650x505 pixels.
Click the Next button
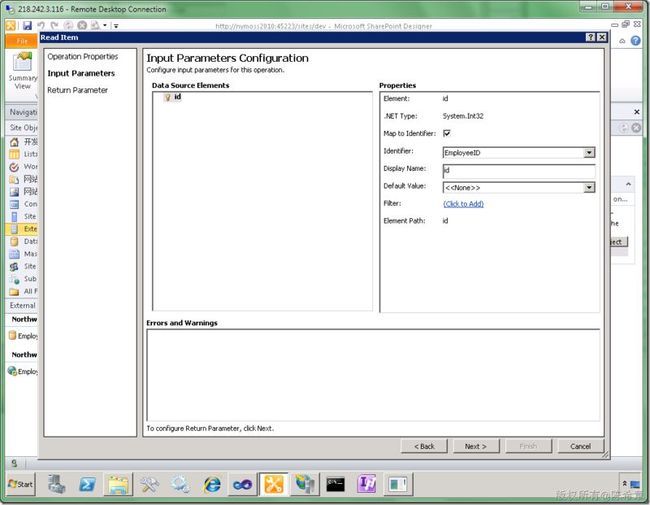click(476, 446)
